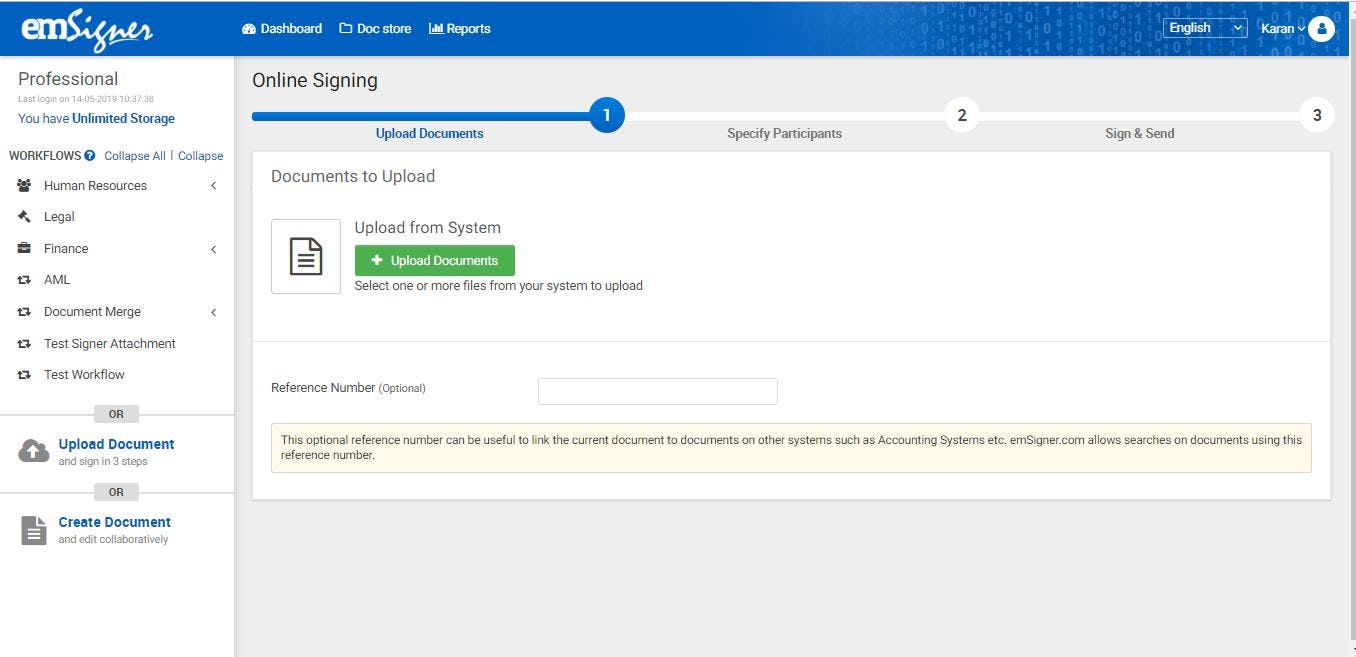Open the English language dropdown
This screenshot has height=657, width=1356.
pyautogui.click(x=1203, y=27)
